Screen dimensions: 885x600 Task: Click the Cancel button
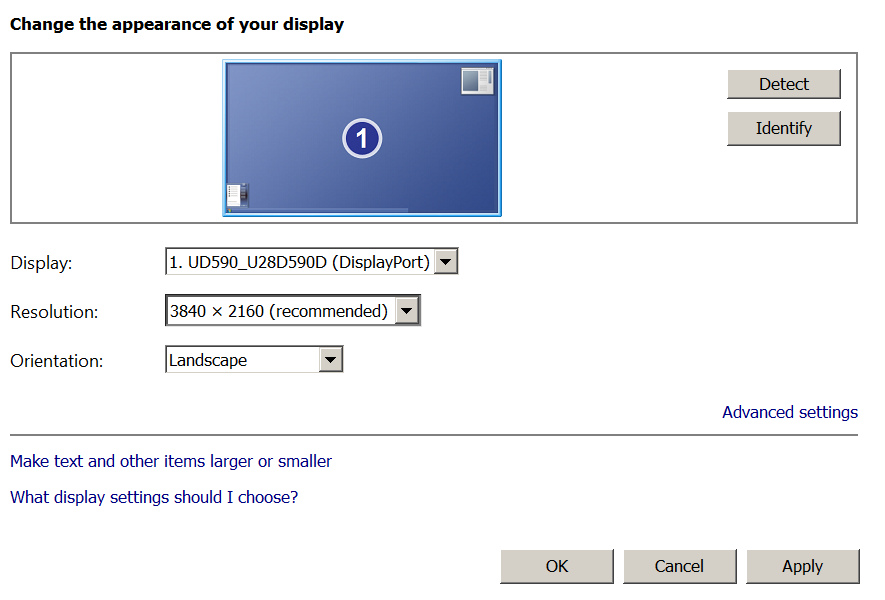tap(680, 566)
